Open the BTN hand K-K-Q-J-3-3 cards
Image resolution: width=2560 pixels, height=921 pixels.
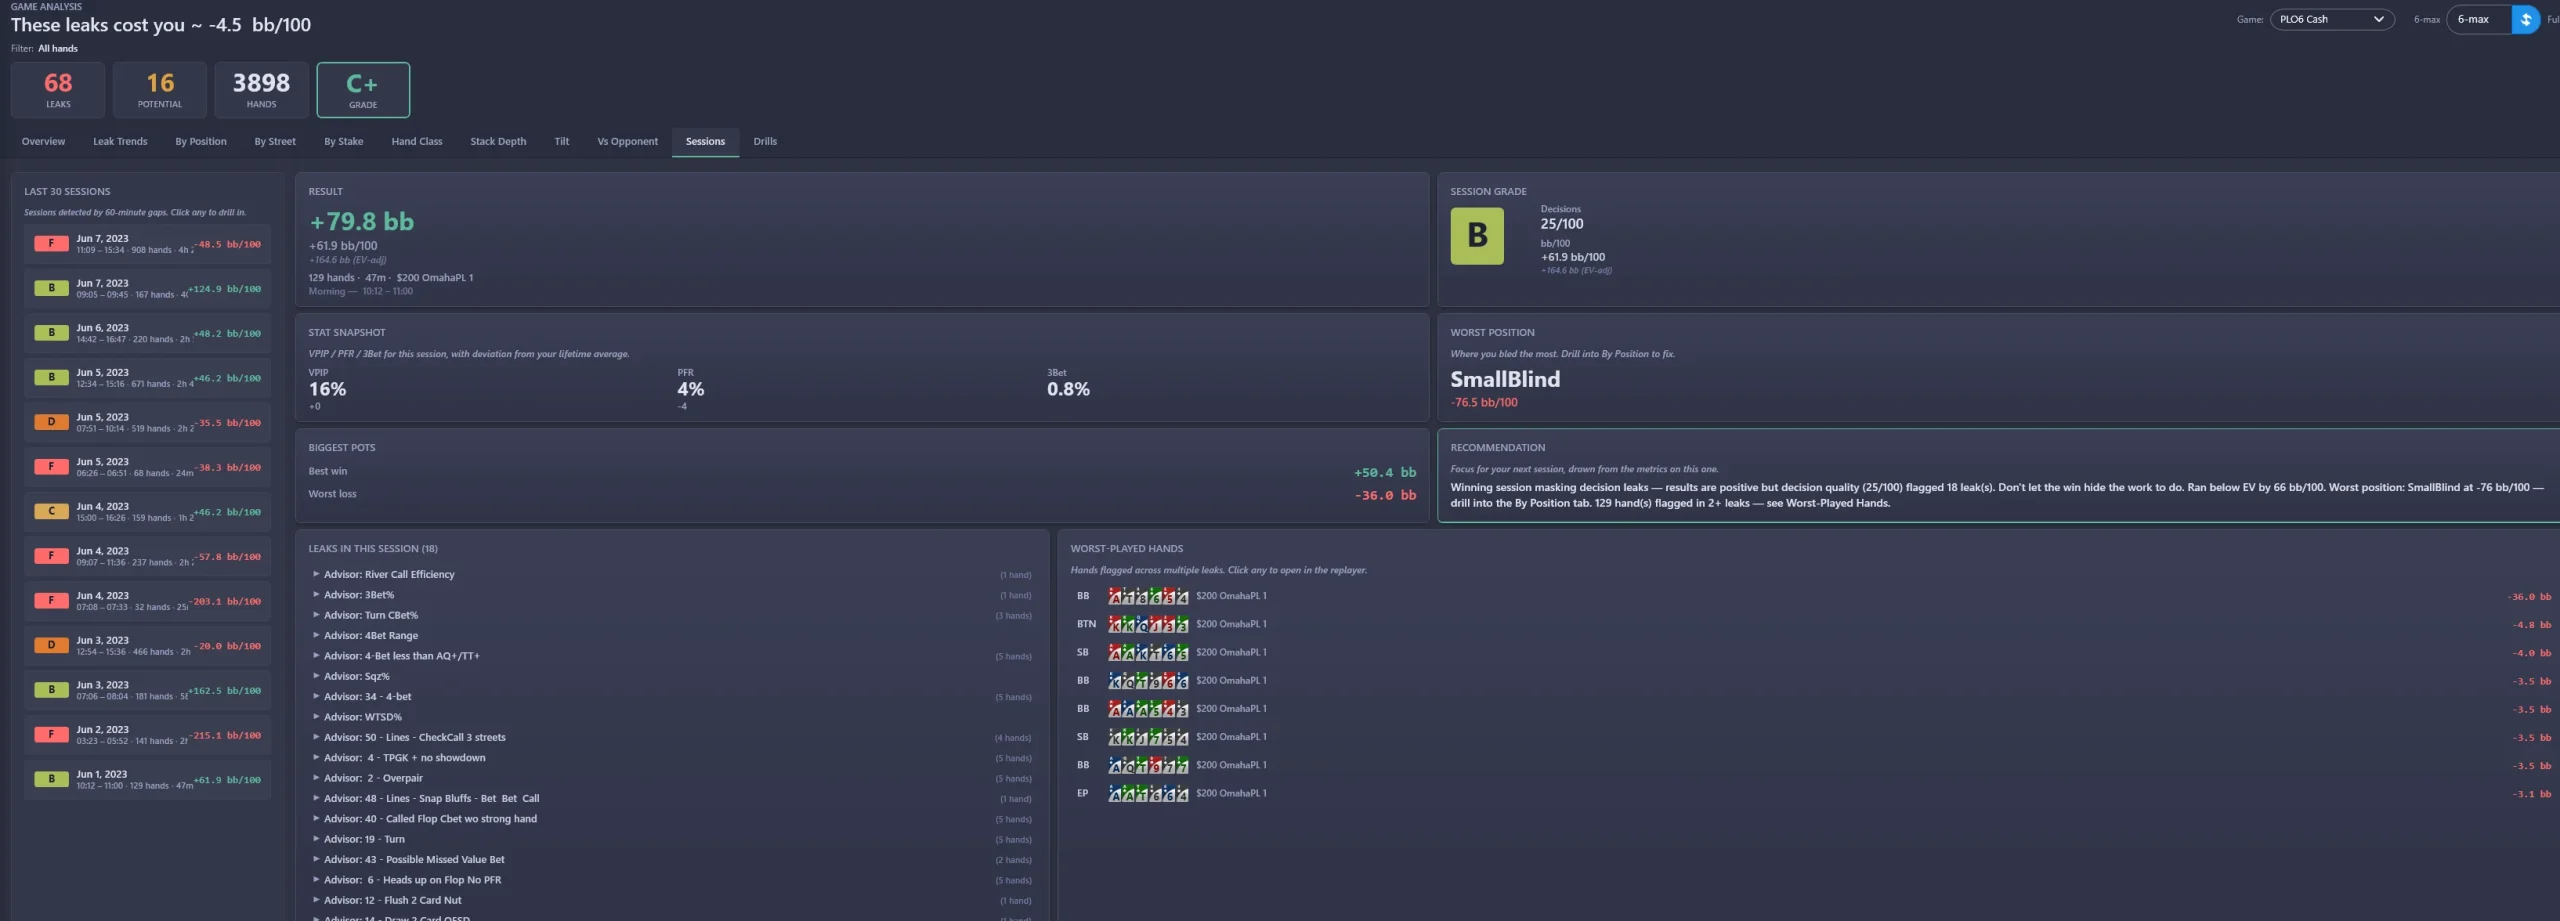[1148, 624]
